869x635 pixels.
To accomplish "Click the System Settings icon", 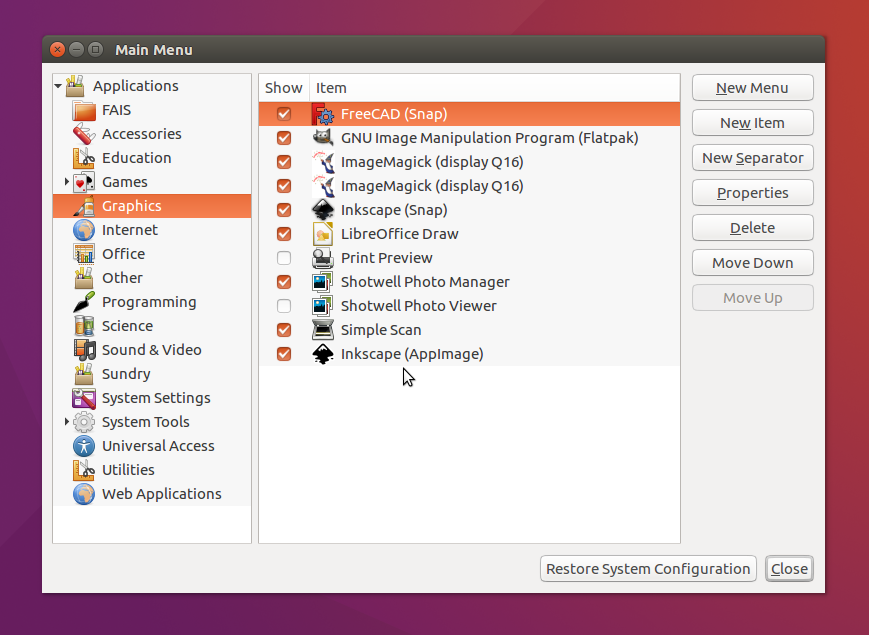I will click(x=84, y=398).
